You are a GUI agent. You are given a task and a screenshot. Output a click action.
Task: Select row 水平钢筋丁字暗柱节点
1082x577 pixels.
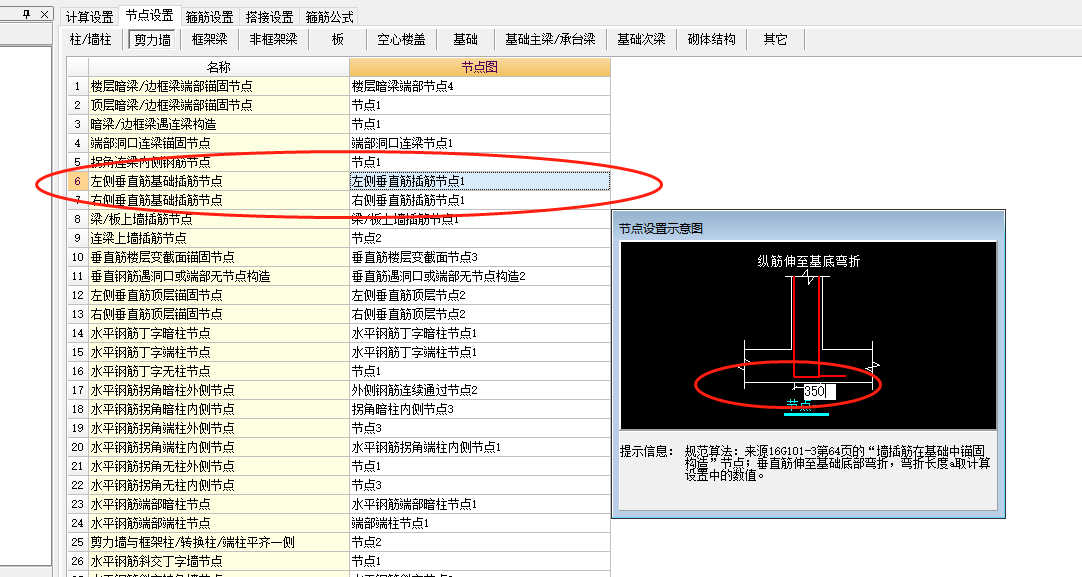pos(219,333)
